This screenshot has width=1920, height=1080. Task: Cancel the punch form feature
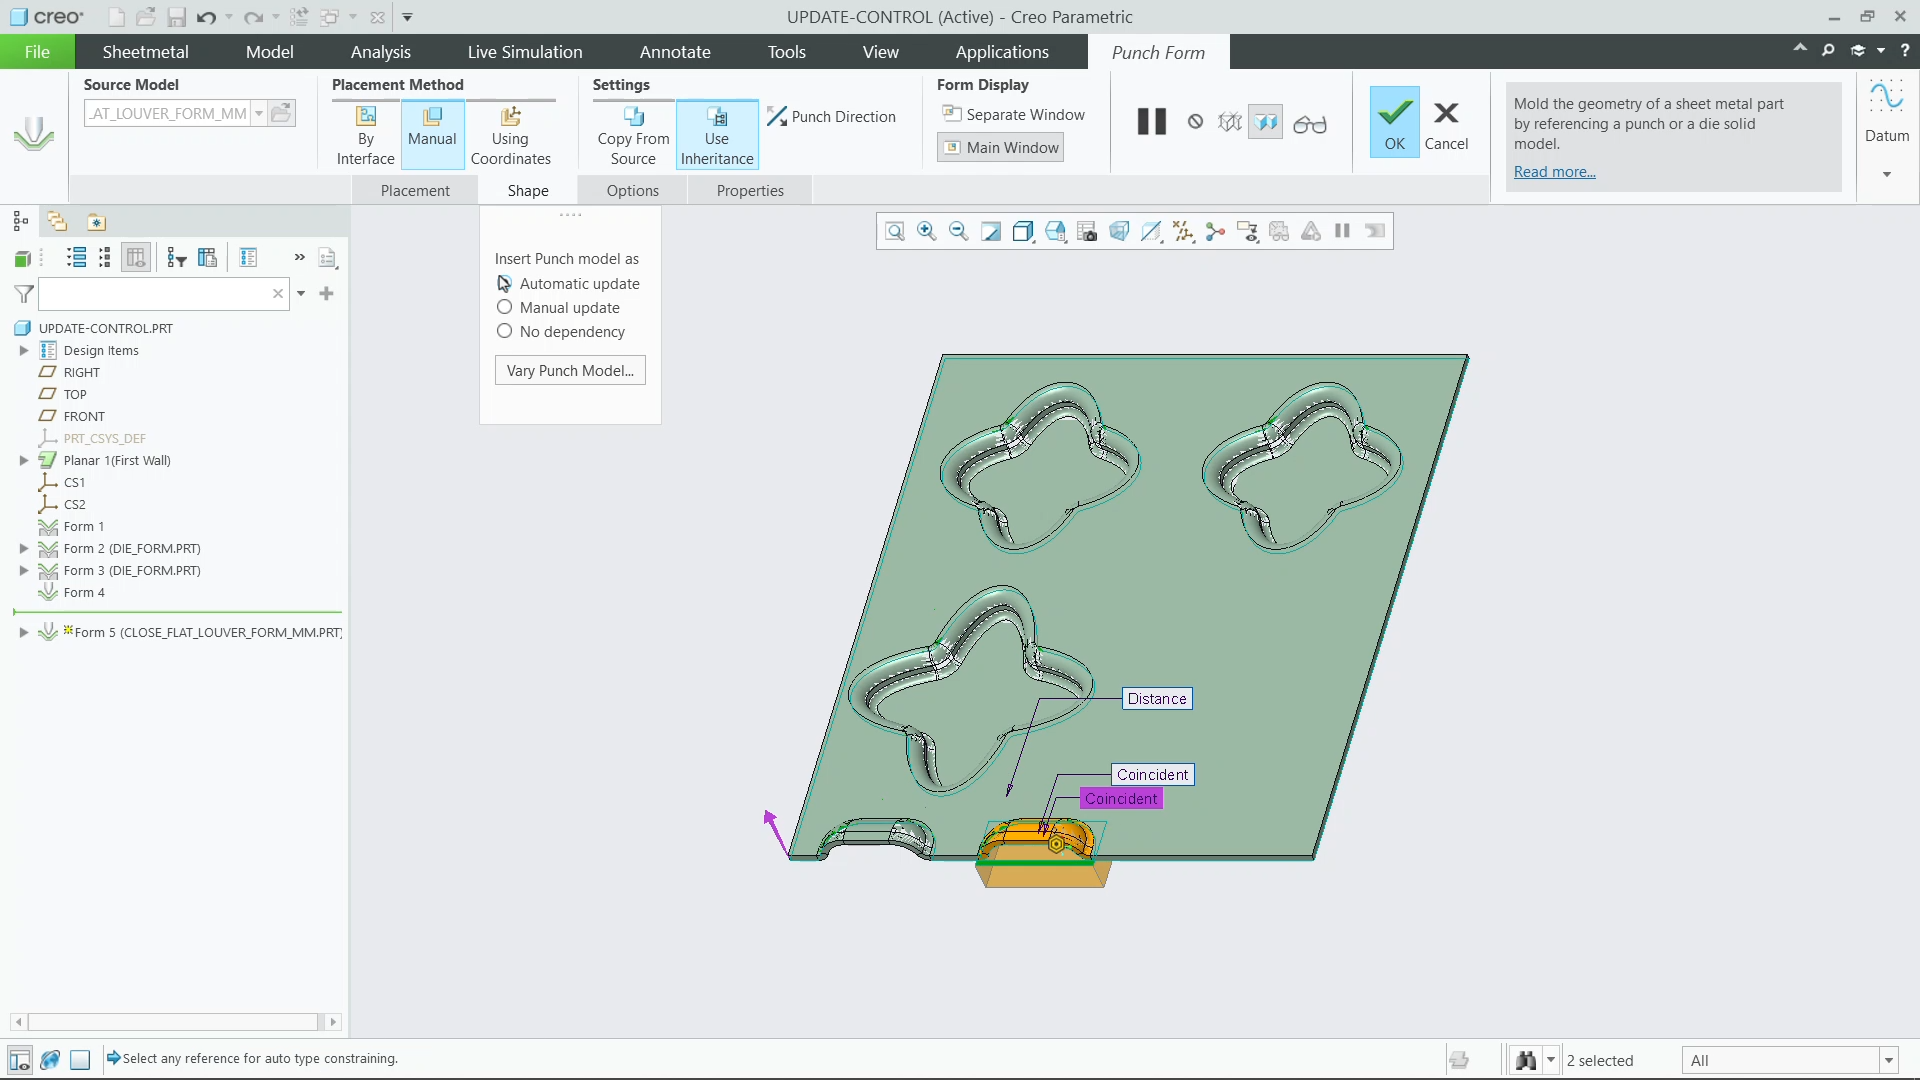[x=1446, y=124]
